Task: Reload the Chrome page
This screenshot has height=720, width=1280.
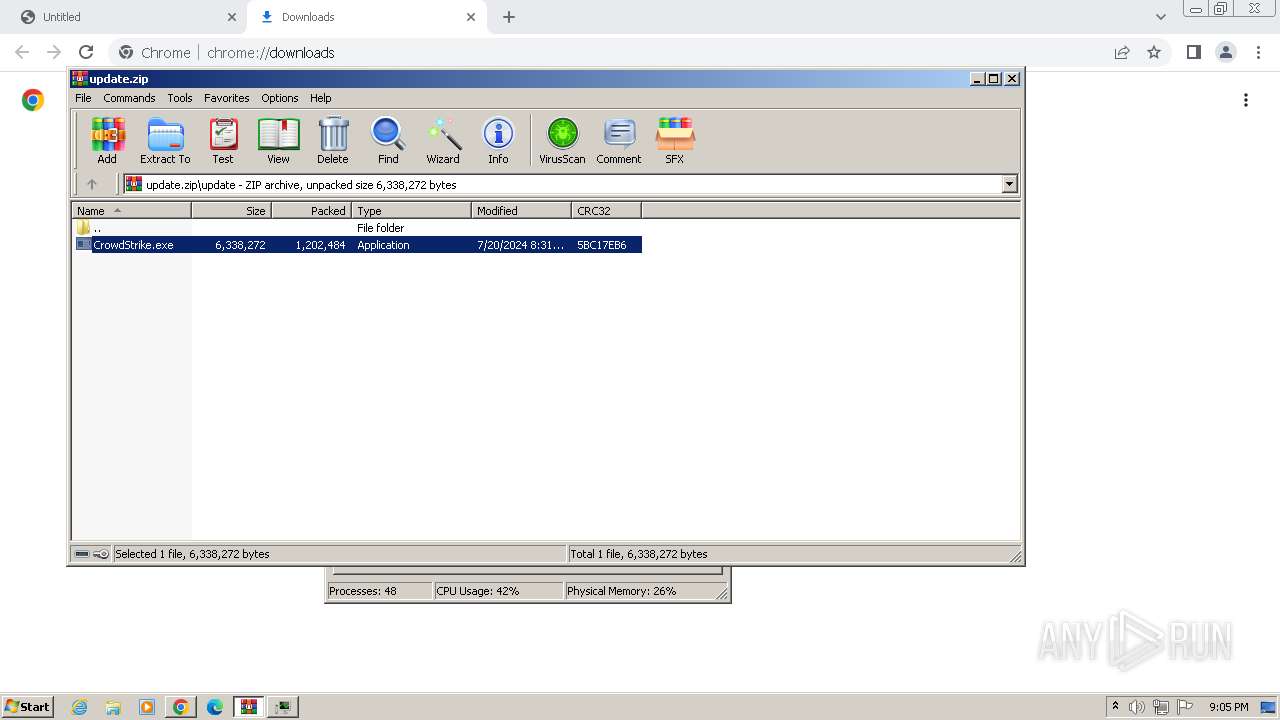Action: pos(86,52)
